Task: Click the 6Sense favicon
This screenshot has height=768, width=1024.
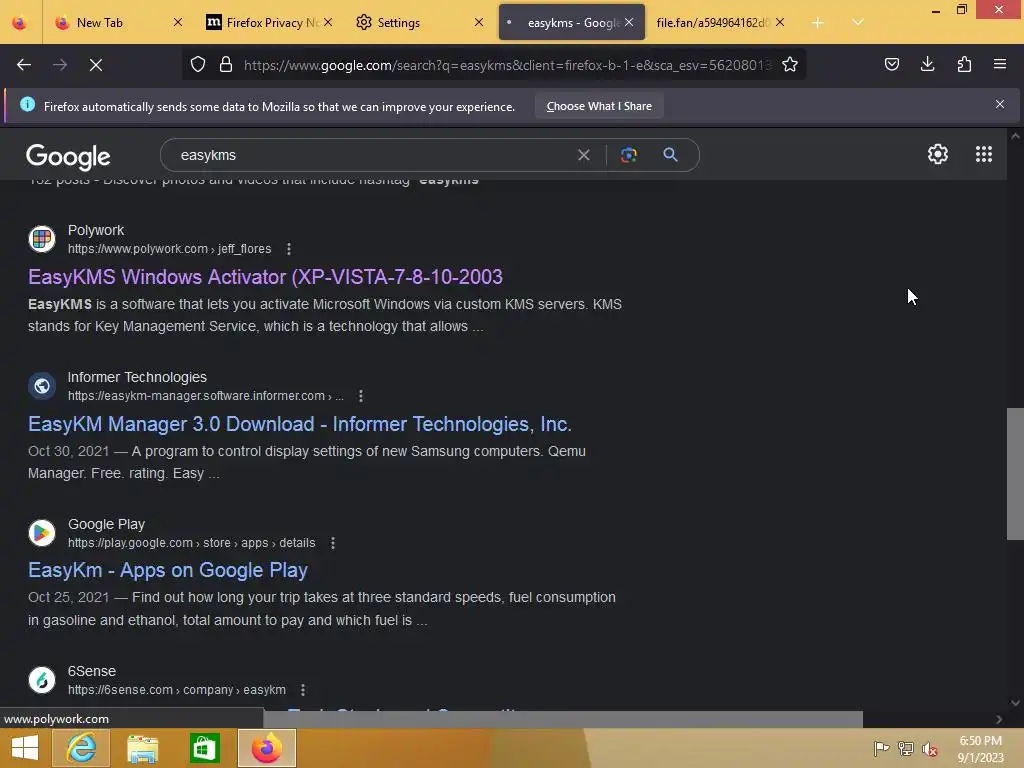Action: [x=42, y=680]
